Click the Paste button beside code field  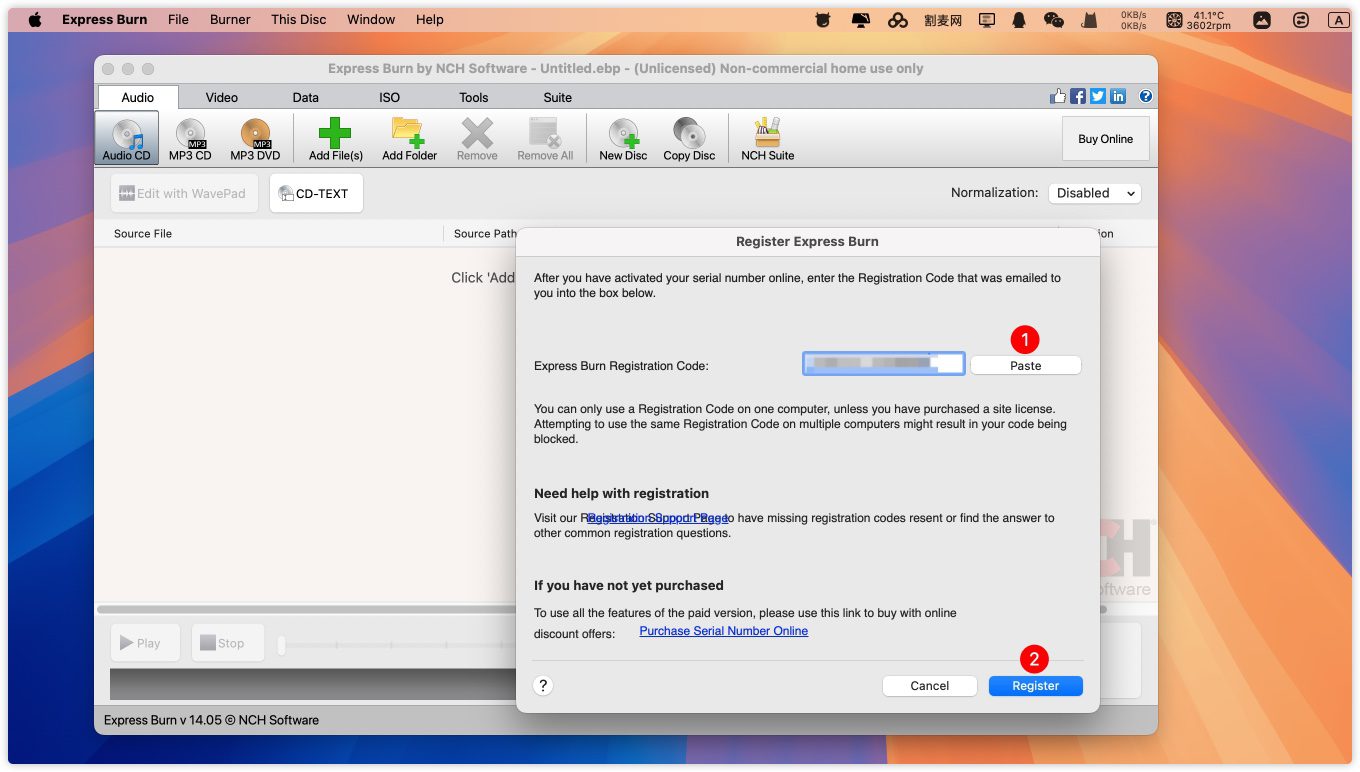point(1025,366)
